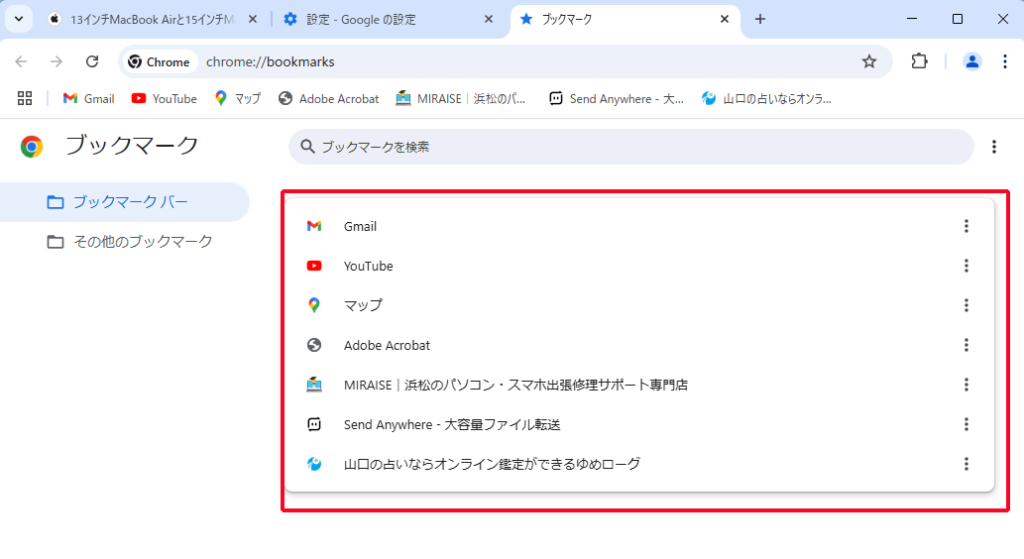Close the 13インチMacBook Air tab
Viewport: 1024px width, 559px height.
pos(253,20)
